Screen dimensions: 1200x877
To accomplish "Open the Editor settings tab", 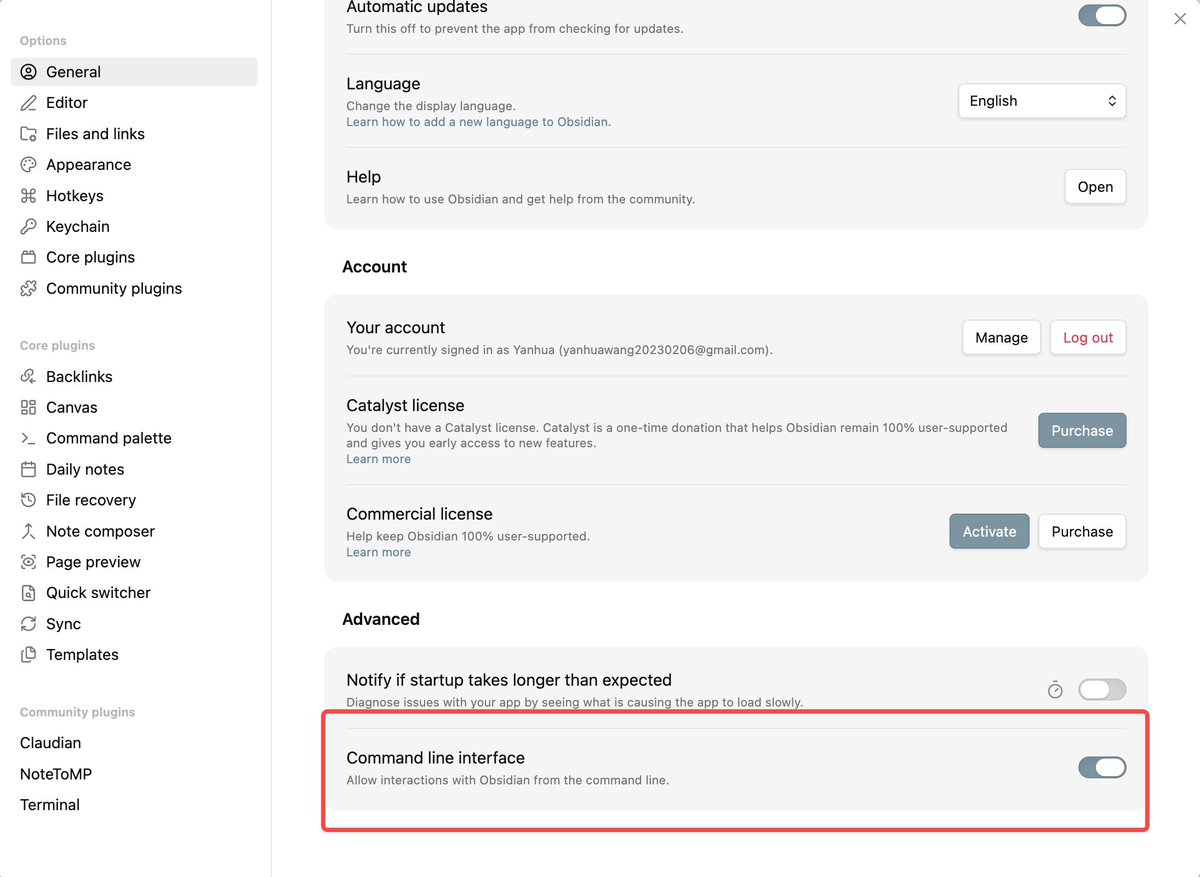I will pos(134,103).
